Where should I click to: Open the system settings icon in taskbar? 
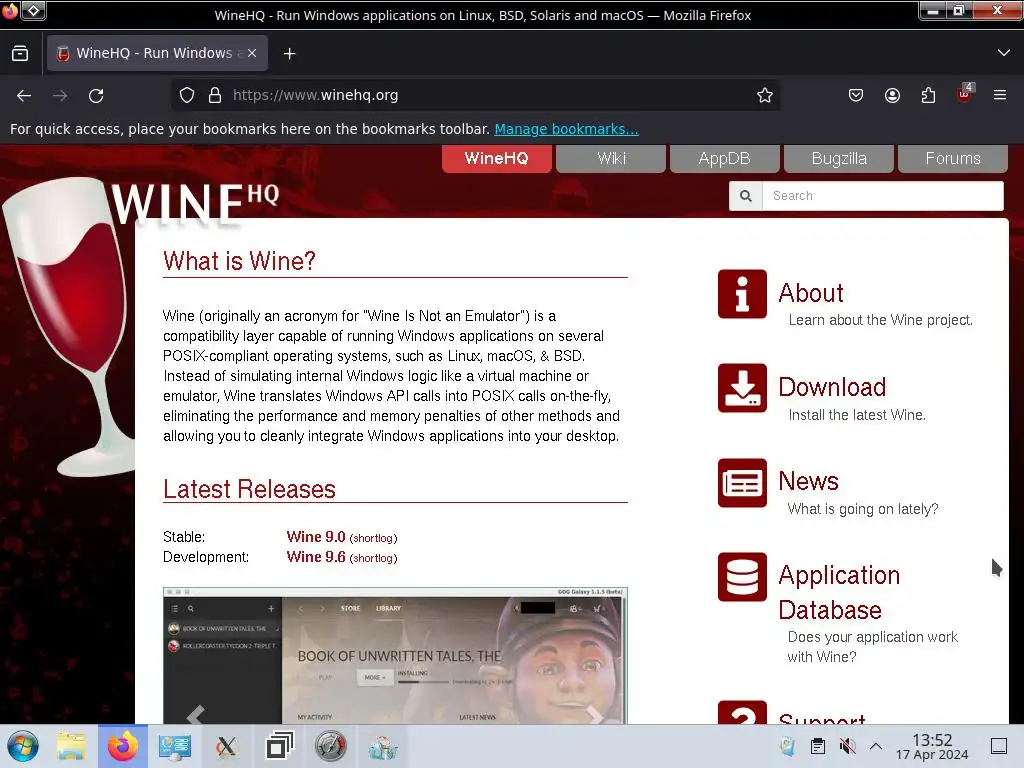[174, 746]
